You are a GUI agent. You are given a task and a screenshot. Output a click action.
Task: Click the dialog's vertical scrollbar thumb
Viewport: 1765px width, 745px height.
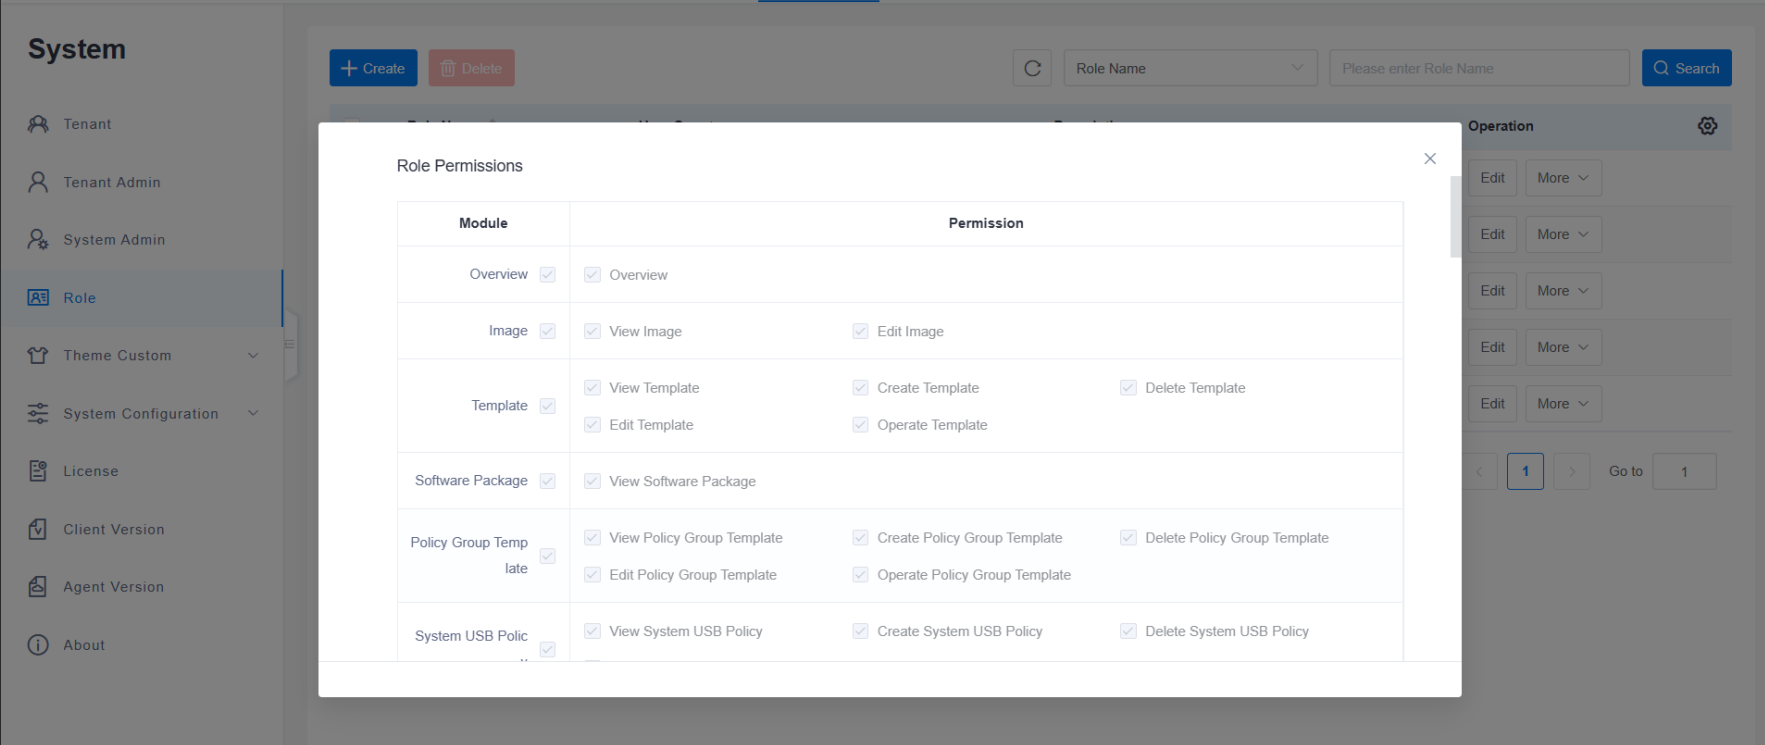click(x=1455, y=216)
